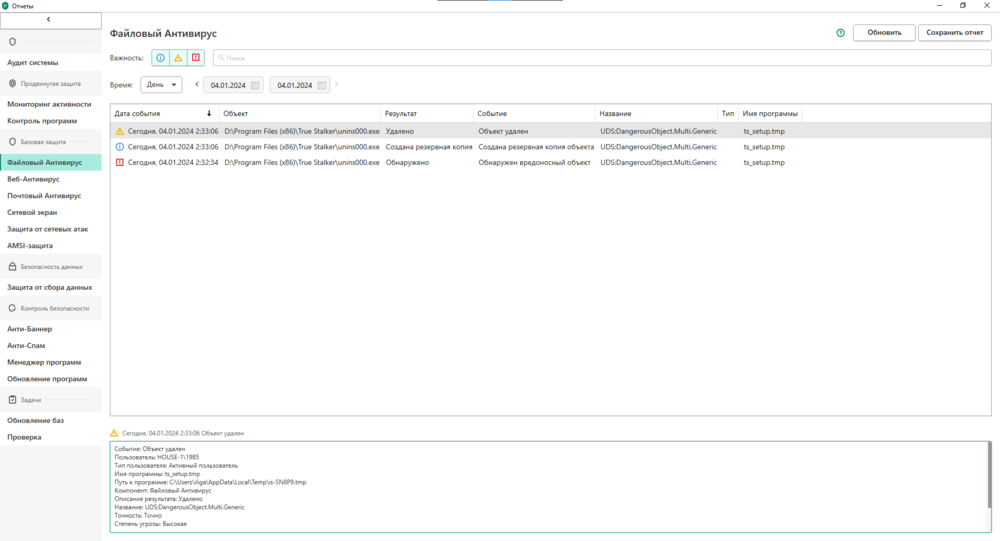Click the Обновить button

[883, 33]
